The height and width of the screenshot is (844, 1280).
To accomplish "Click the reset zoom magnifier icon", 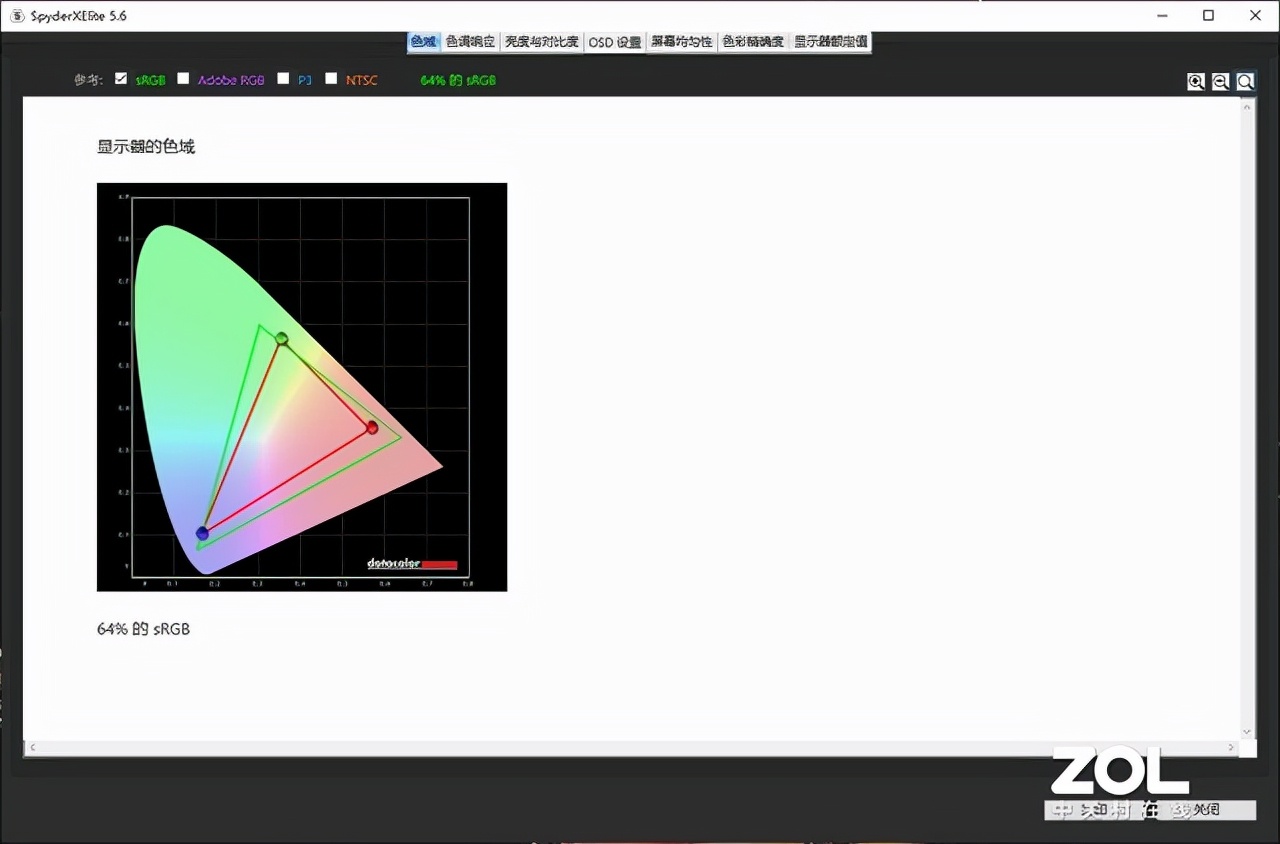I will (1246, 82).
